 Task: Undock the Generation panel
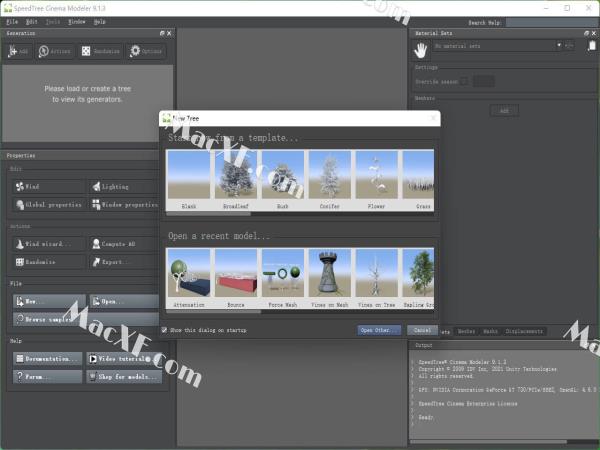[x=162, y=33]
